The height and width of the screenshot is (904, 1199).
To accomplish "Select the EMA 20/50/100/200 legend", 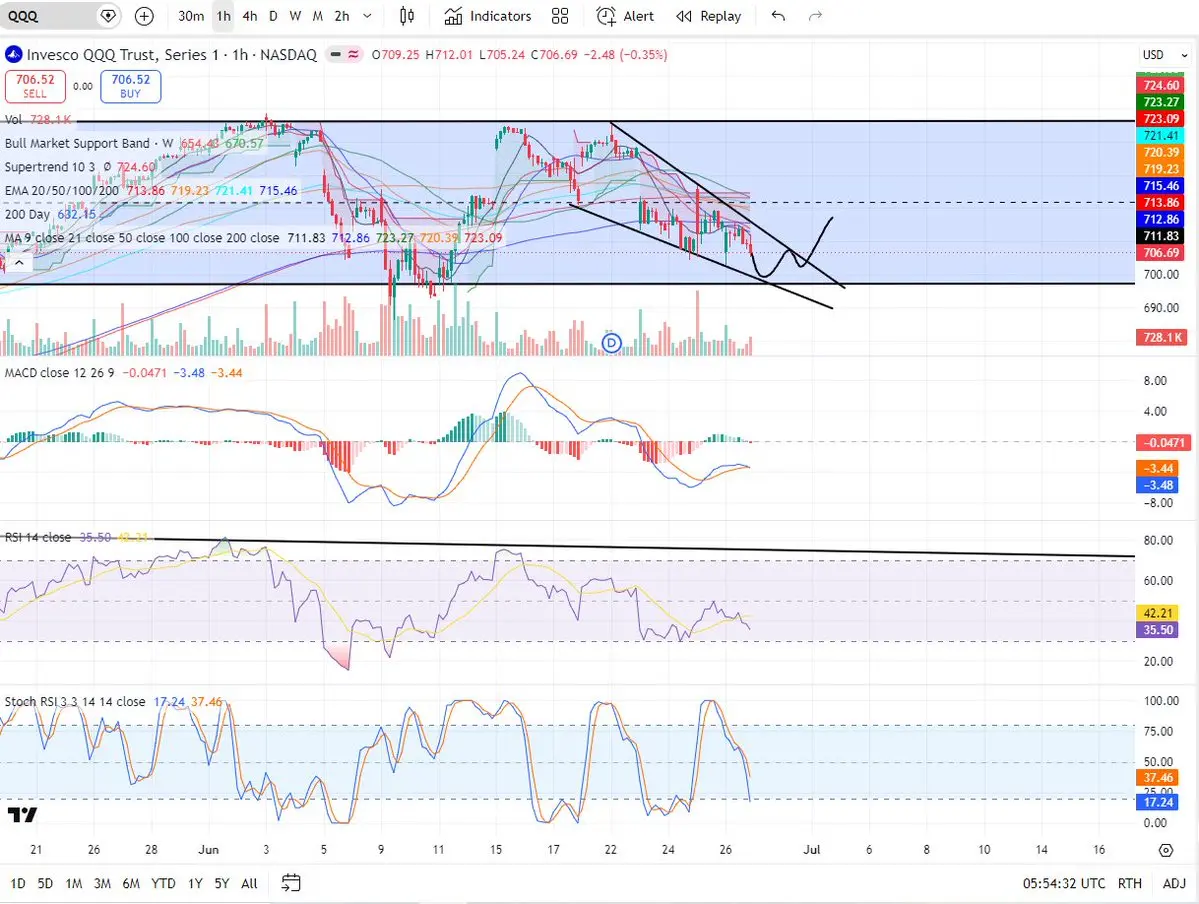I will (151, 190).
